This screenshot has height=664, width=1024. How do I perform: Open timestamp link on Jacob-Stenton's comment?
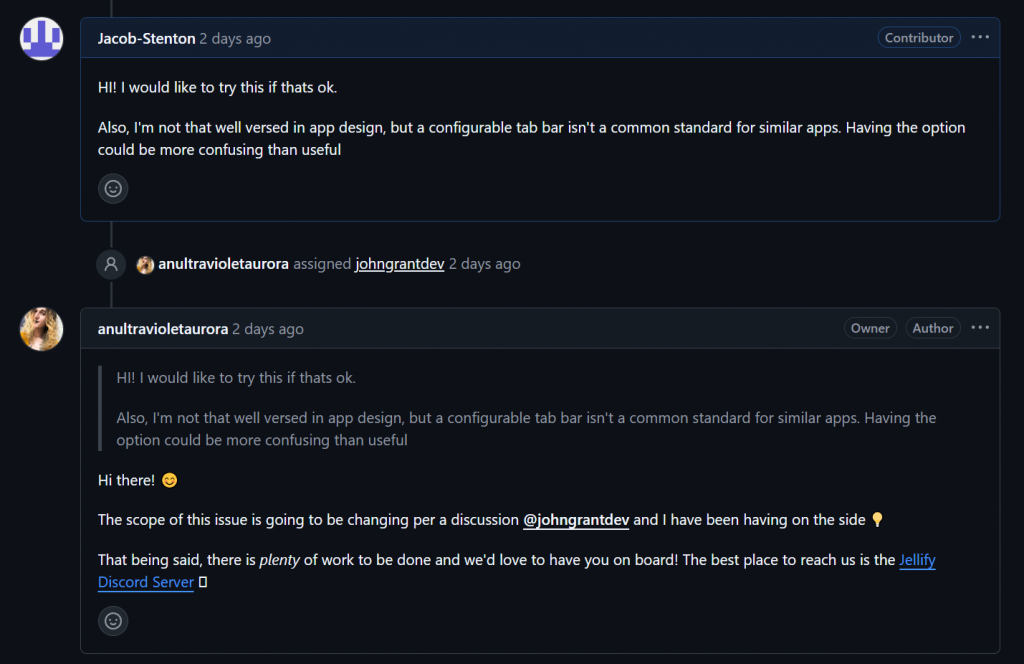(235, 39)
